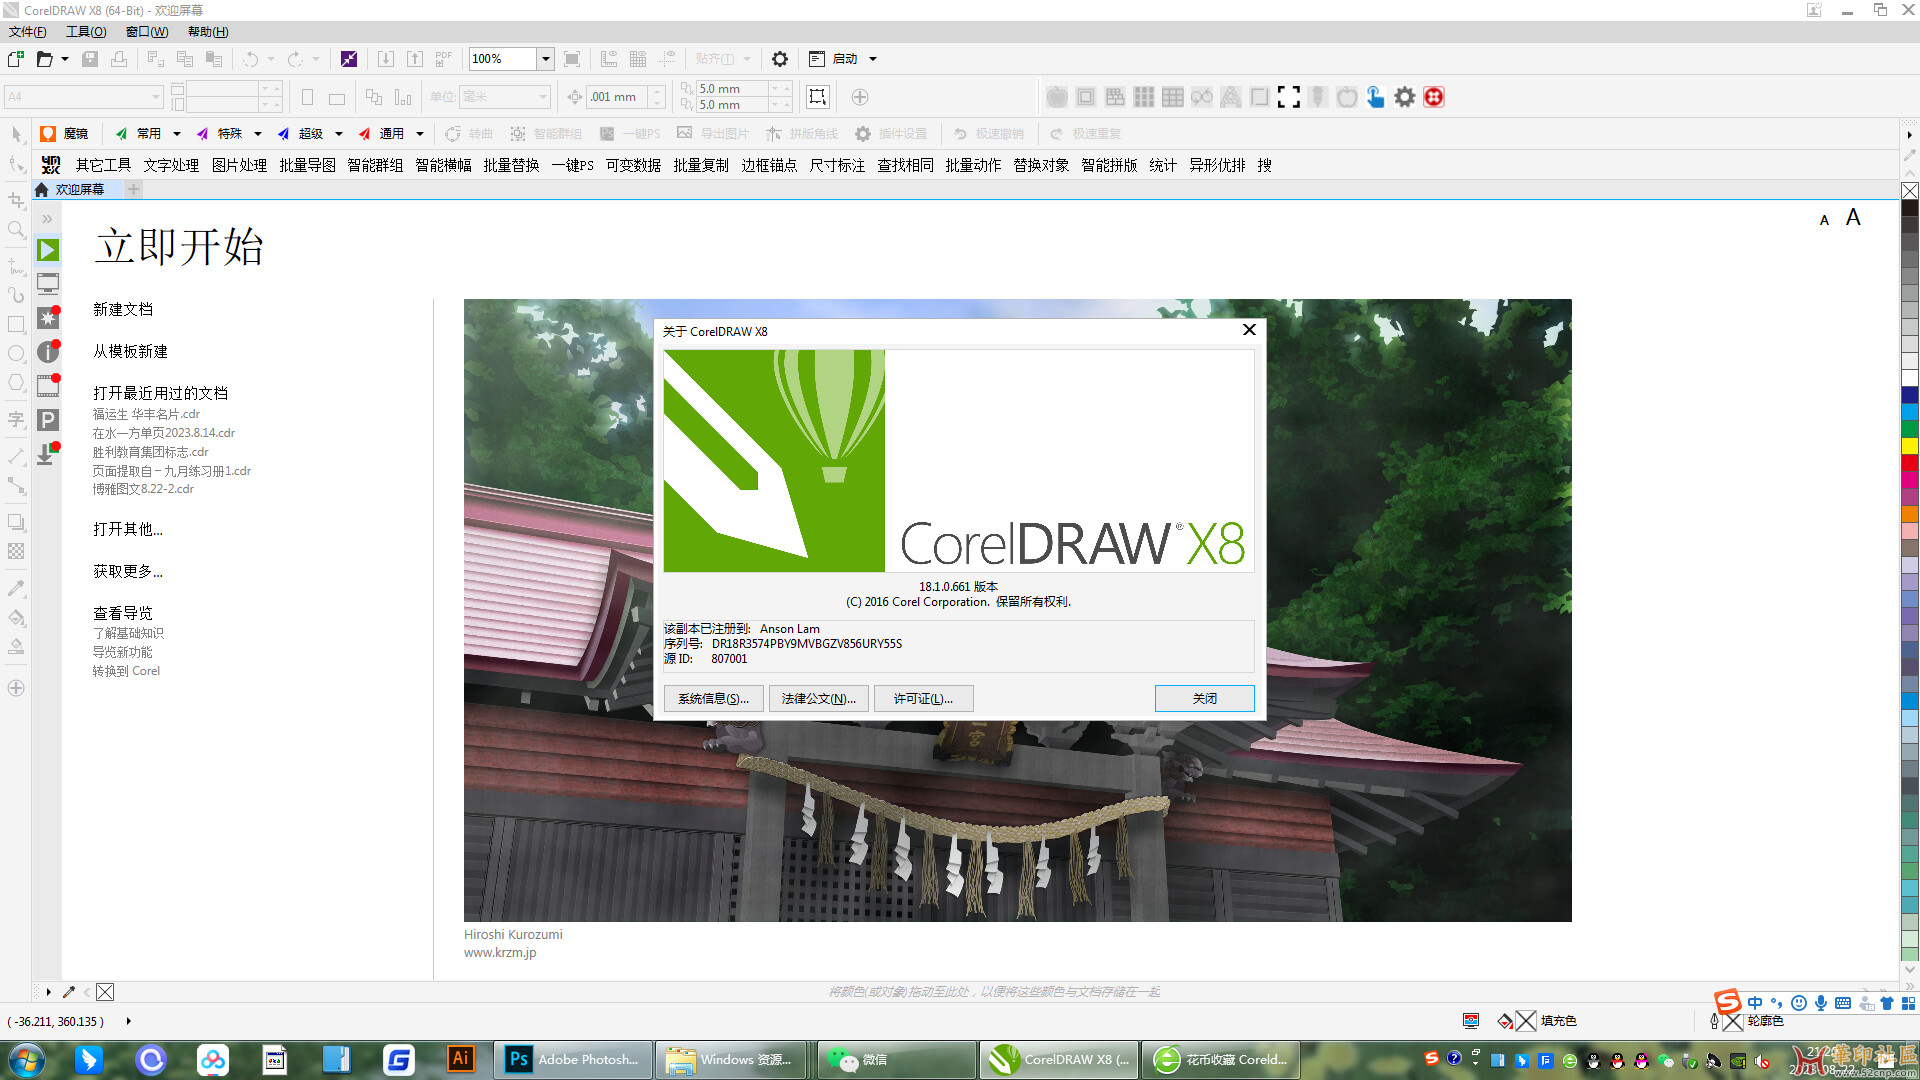Open the 窗口(W) menu

tap(147, 32)
